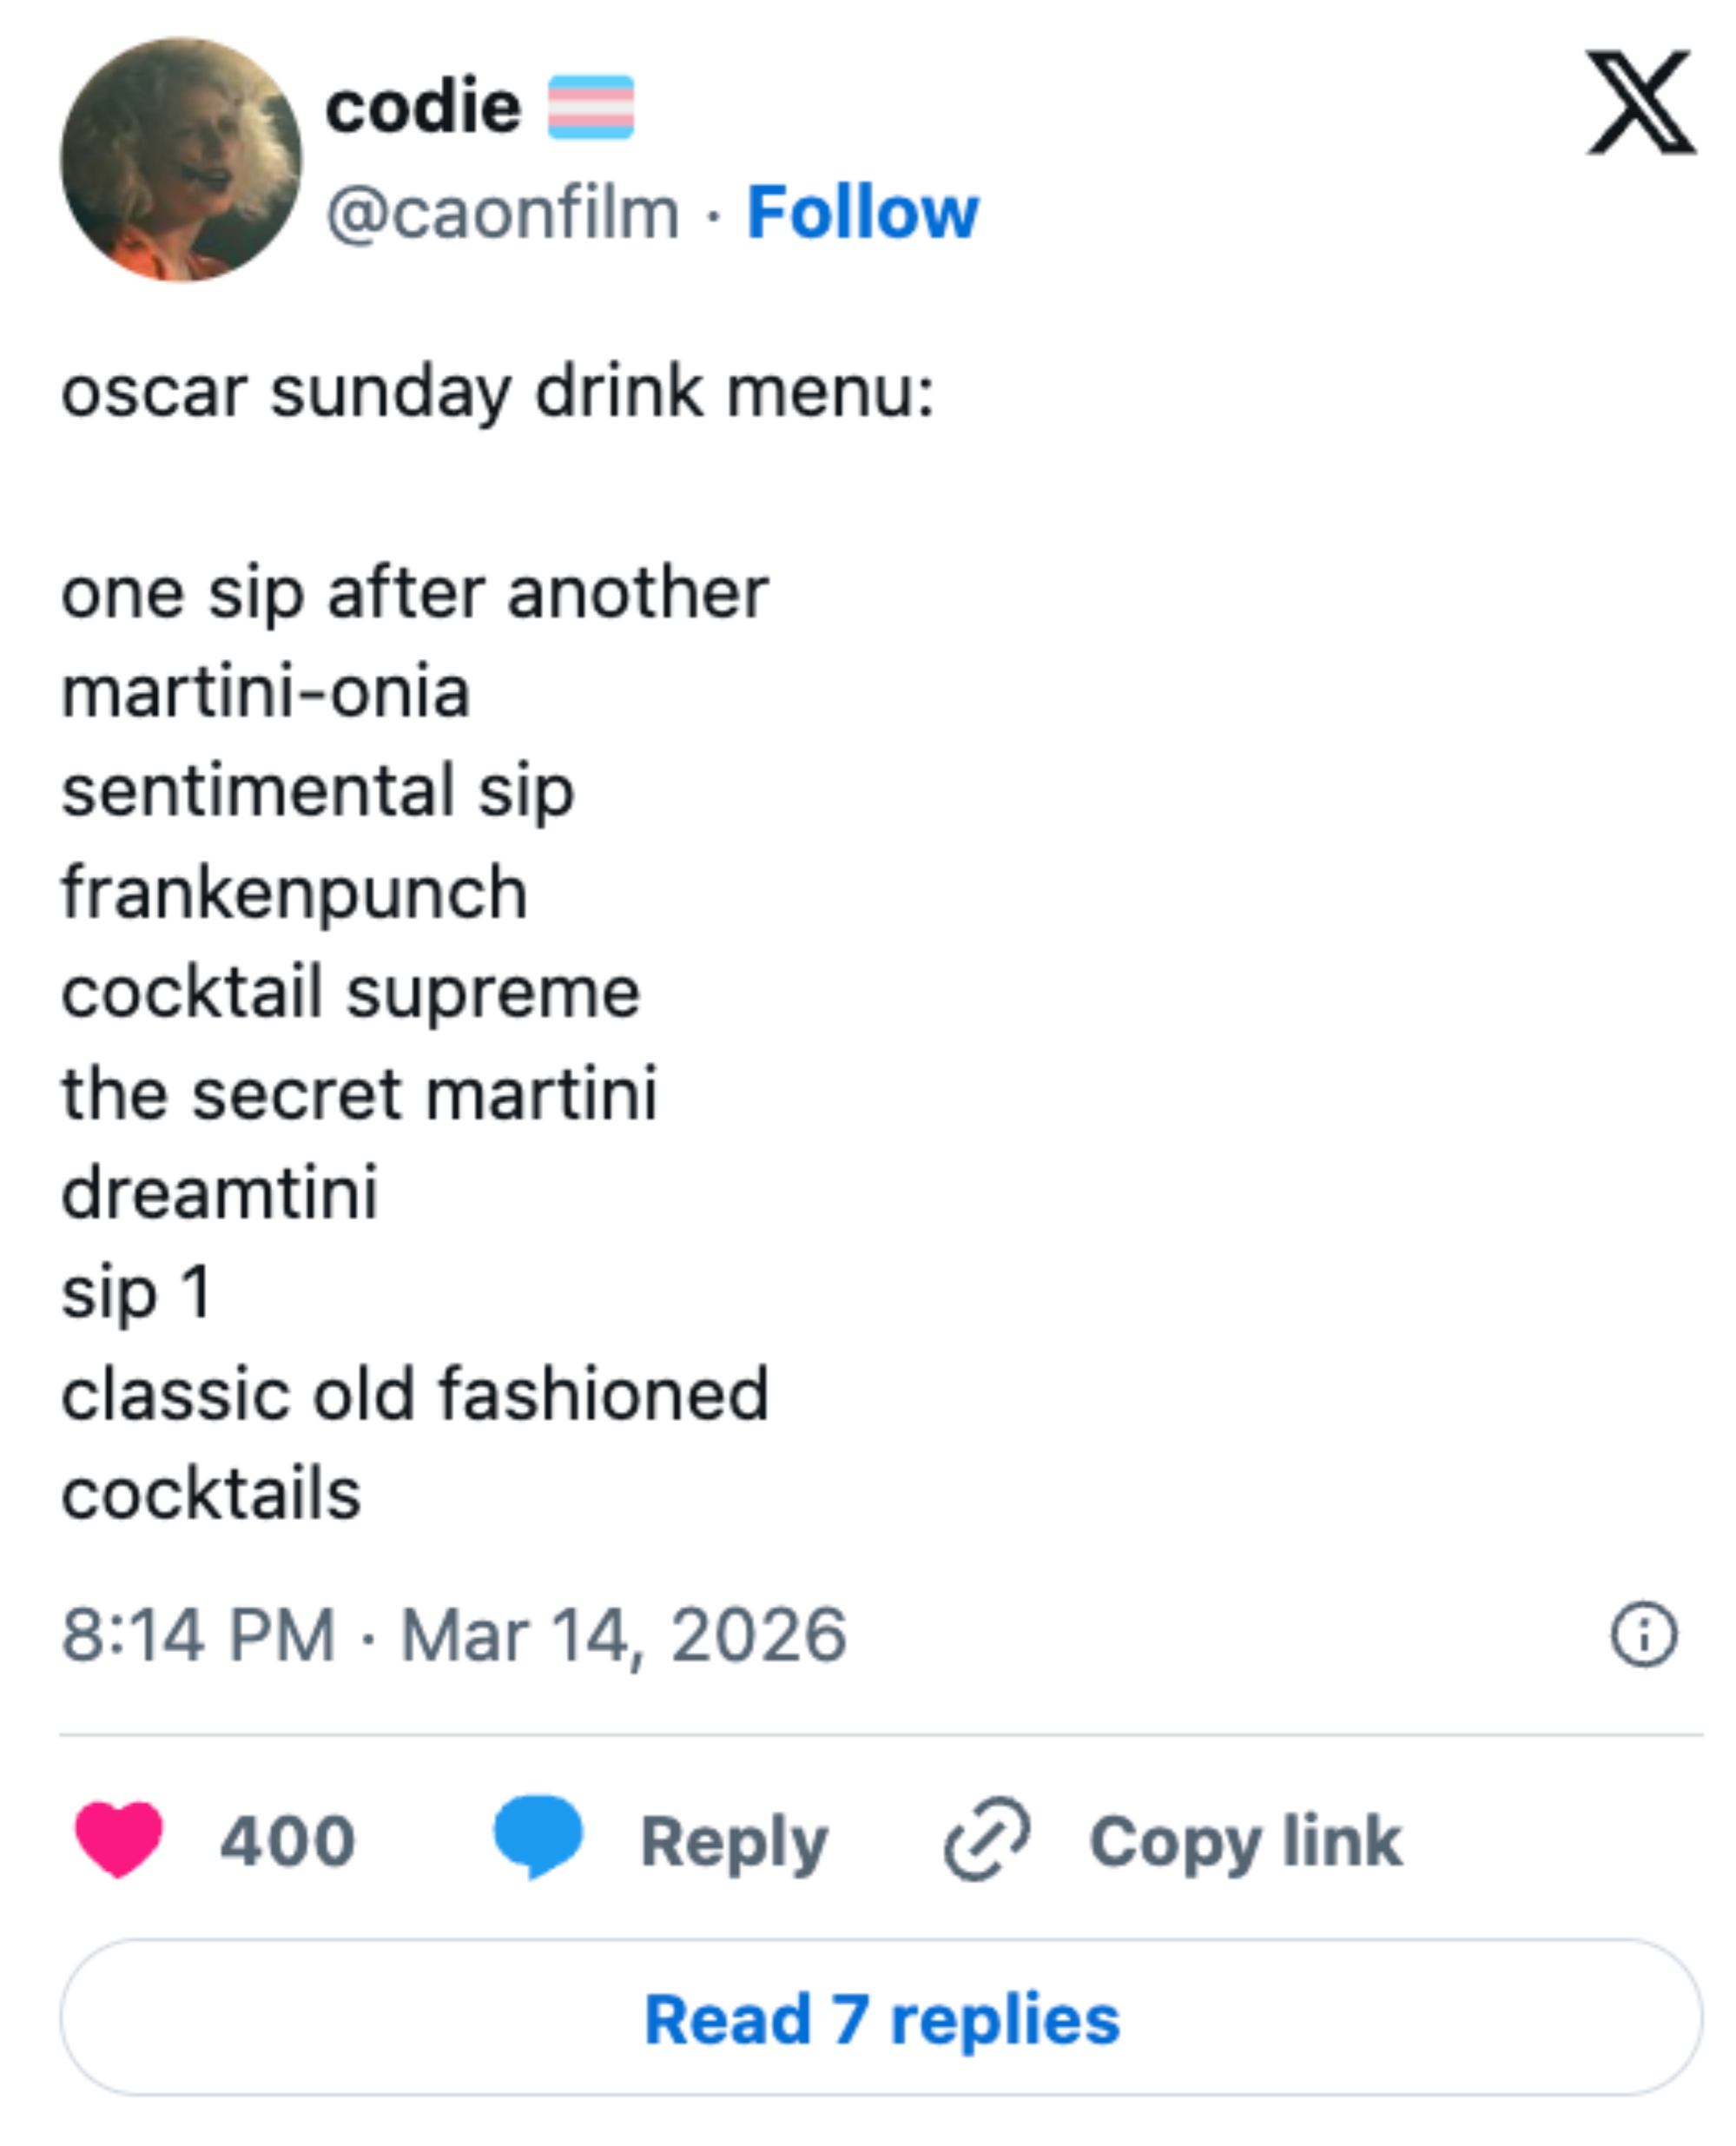Click the Read 7 replies button
The height and width of the screenshot is (2146, 1736).
coord(868,2022)
